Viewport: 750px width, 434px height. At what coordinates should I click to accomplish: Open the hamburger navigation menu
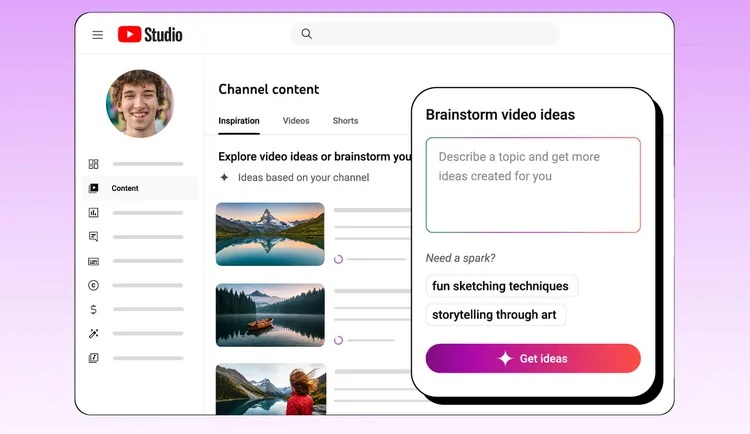click(x=98, y=35)
